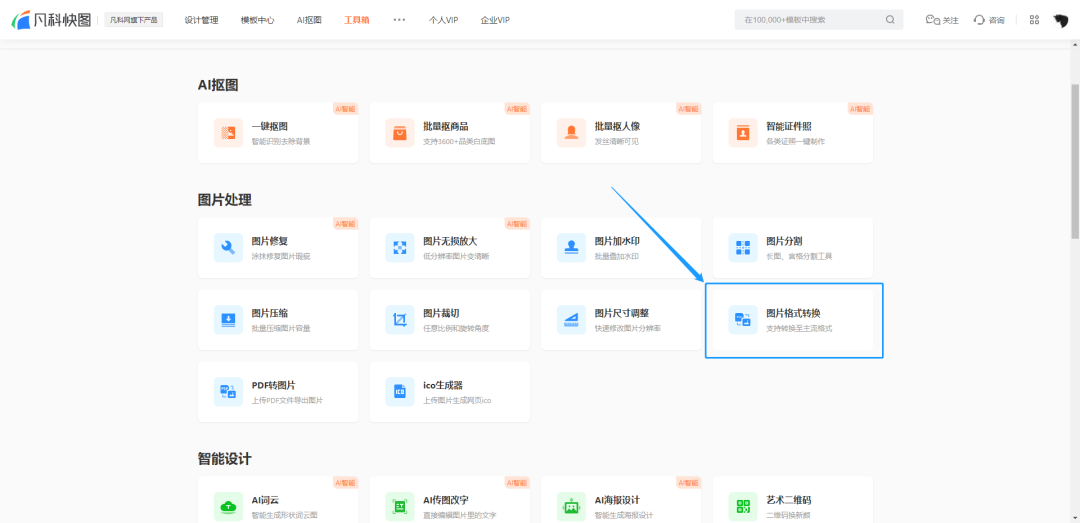
Task: Click the 图片处理 section heading
Action: (x=225, y=200)
